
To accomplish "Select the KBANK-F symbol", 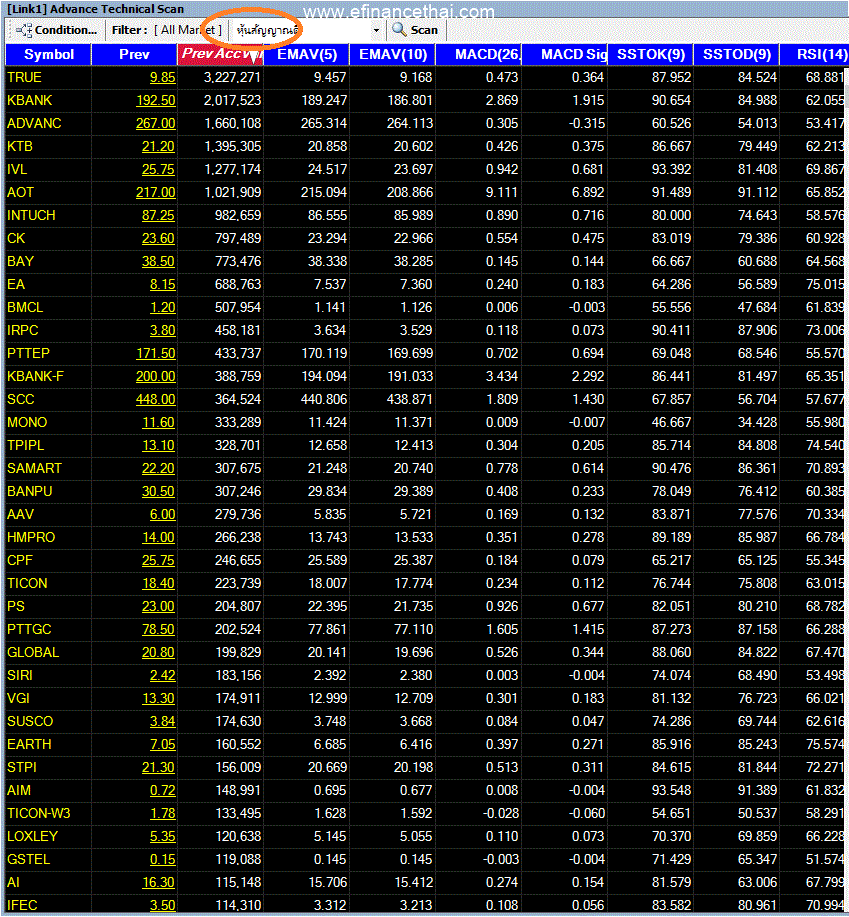I will [x=35, y=376].
